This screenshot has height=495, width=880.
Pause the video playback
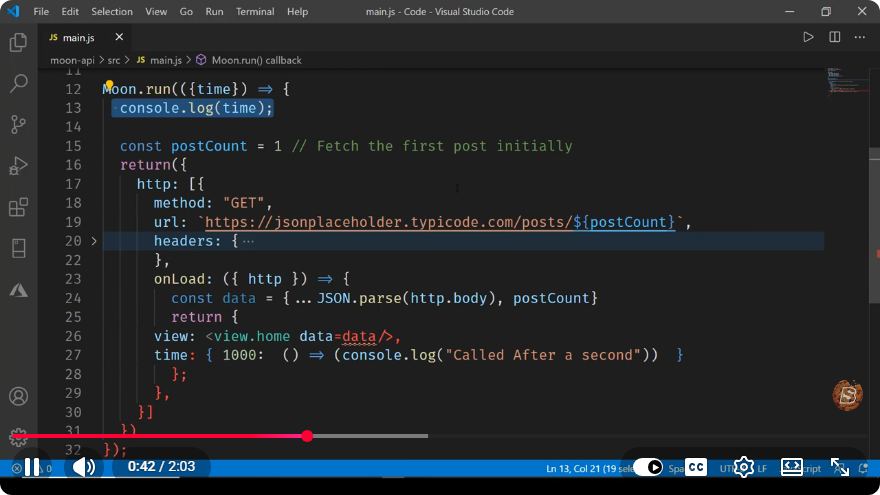[x=32, y=467]
